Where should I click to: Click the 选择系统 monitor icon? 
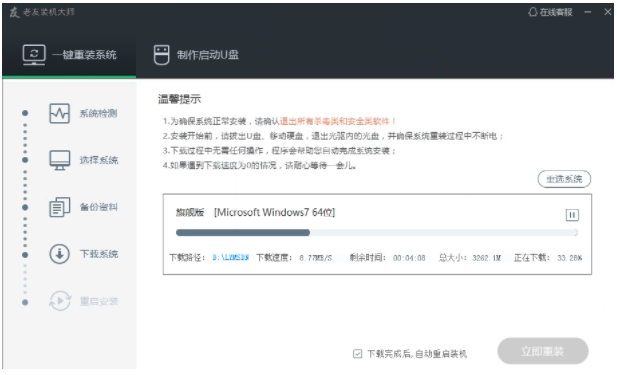pos(59,160)
